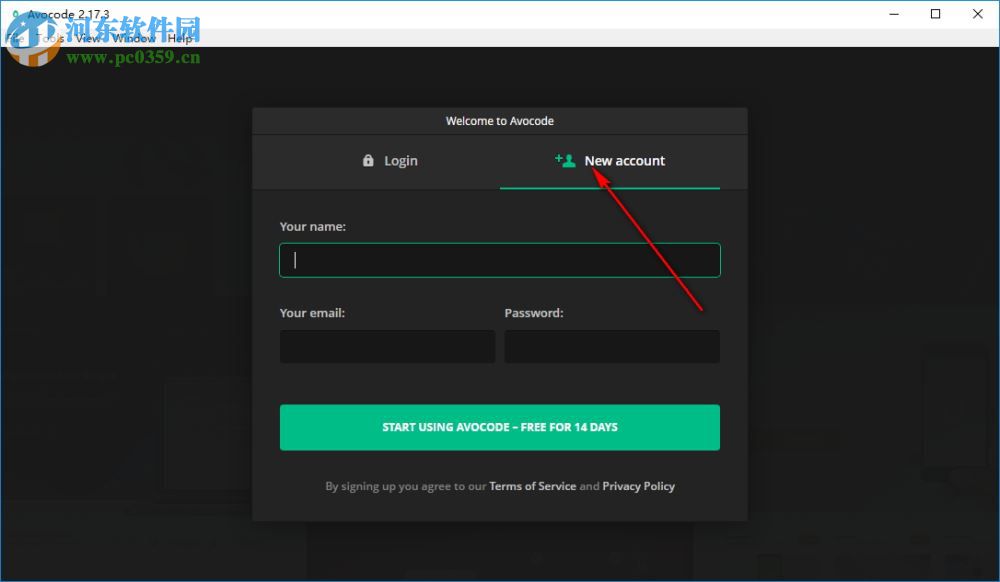The image size is (1000, 582).
Task: Click into the Your email field
Action: (x=387, y=346)
